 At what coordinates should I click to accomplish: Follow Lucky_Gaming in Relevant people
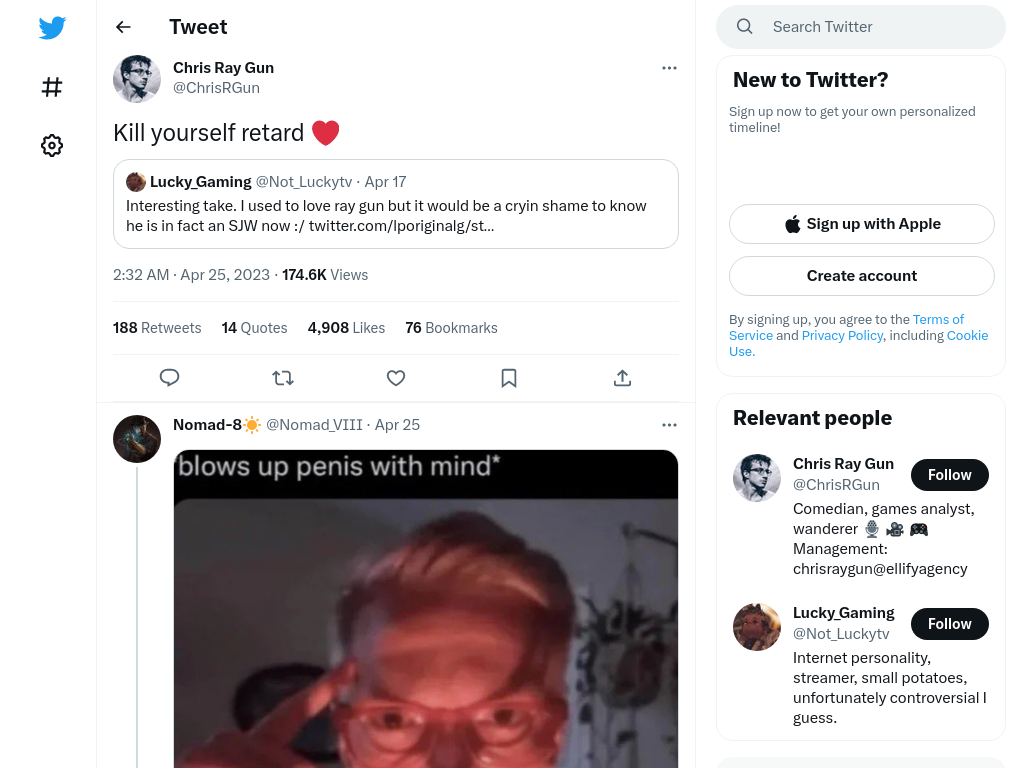point(950,624)
